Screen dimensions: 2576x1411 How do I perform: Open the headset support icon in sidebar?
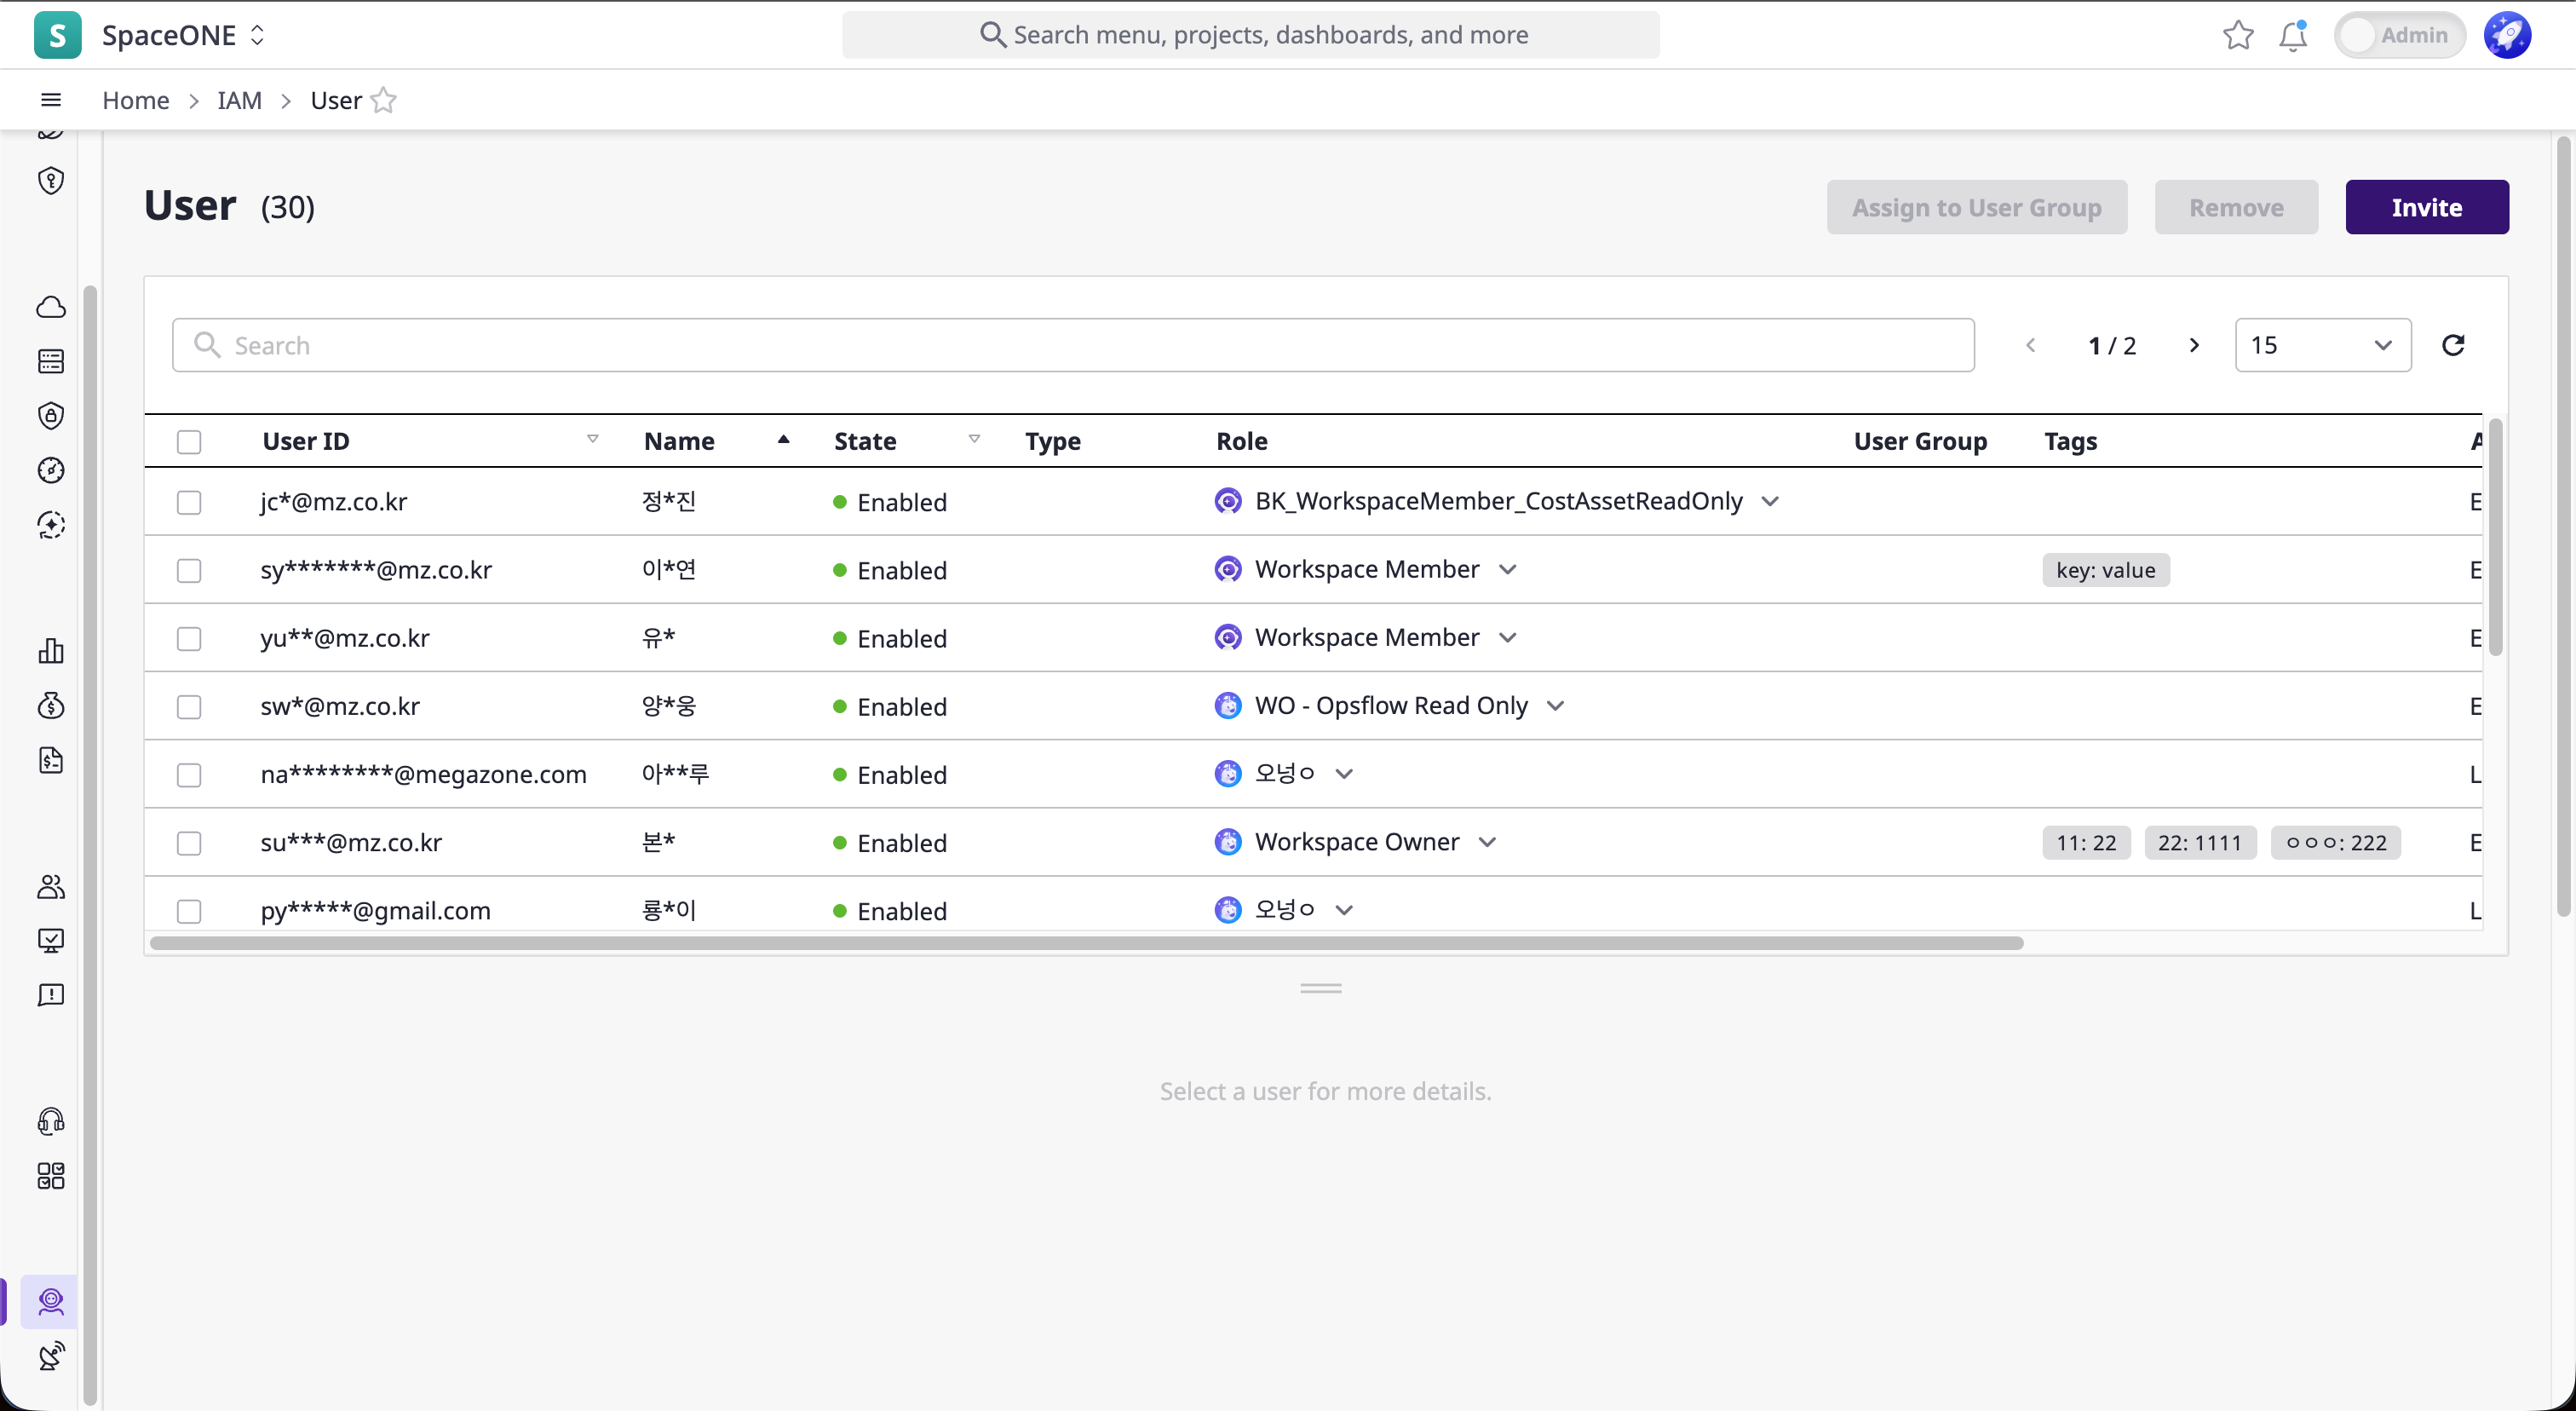51,1121
